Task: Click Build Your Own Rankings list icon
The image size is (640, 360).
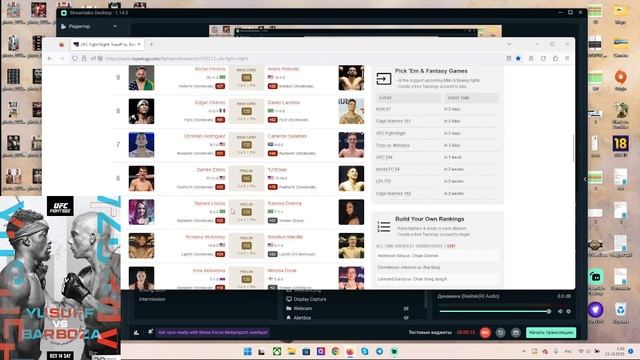Action: (x=384, y=227)
